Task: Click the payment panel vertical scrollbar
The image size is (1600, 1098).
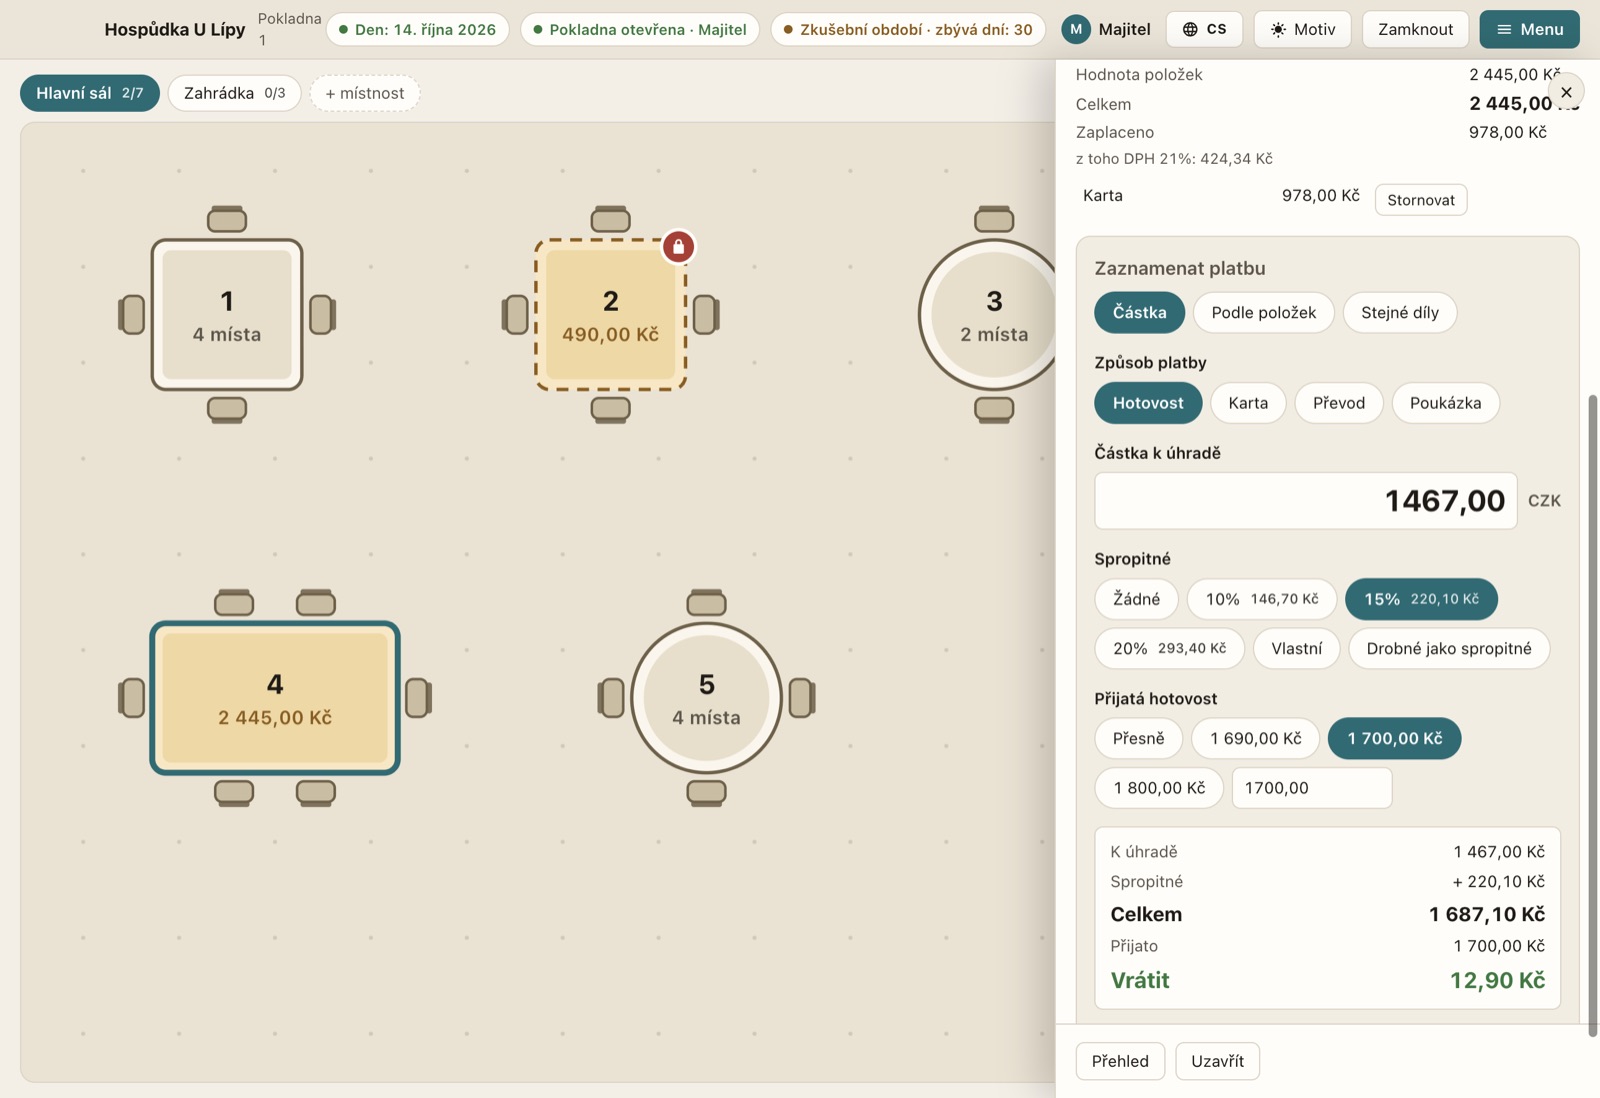Action: click(x=1592, y=715)
